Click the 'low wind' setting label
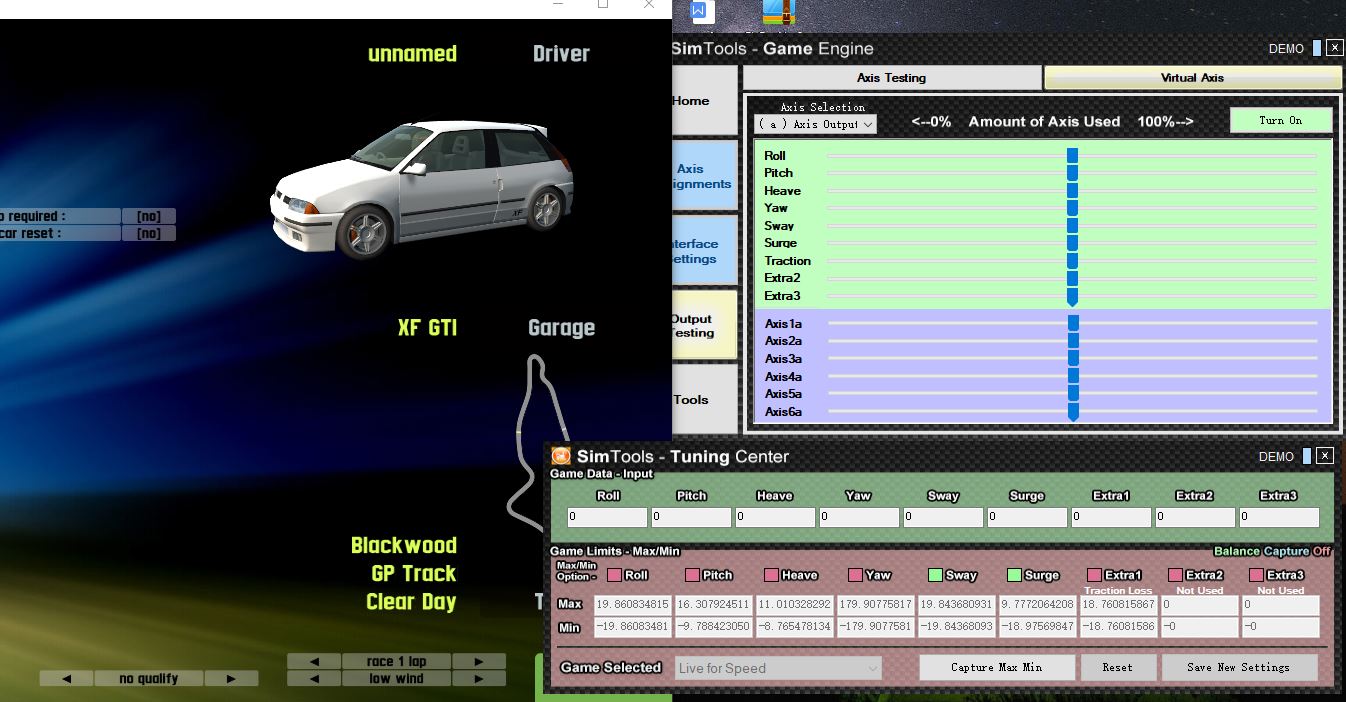This screenshot has width=1346, height=702. click(397, 678)
